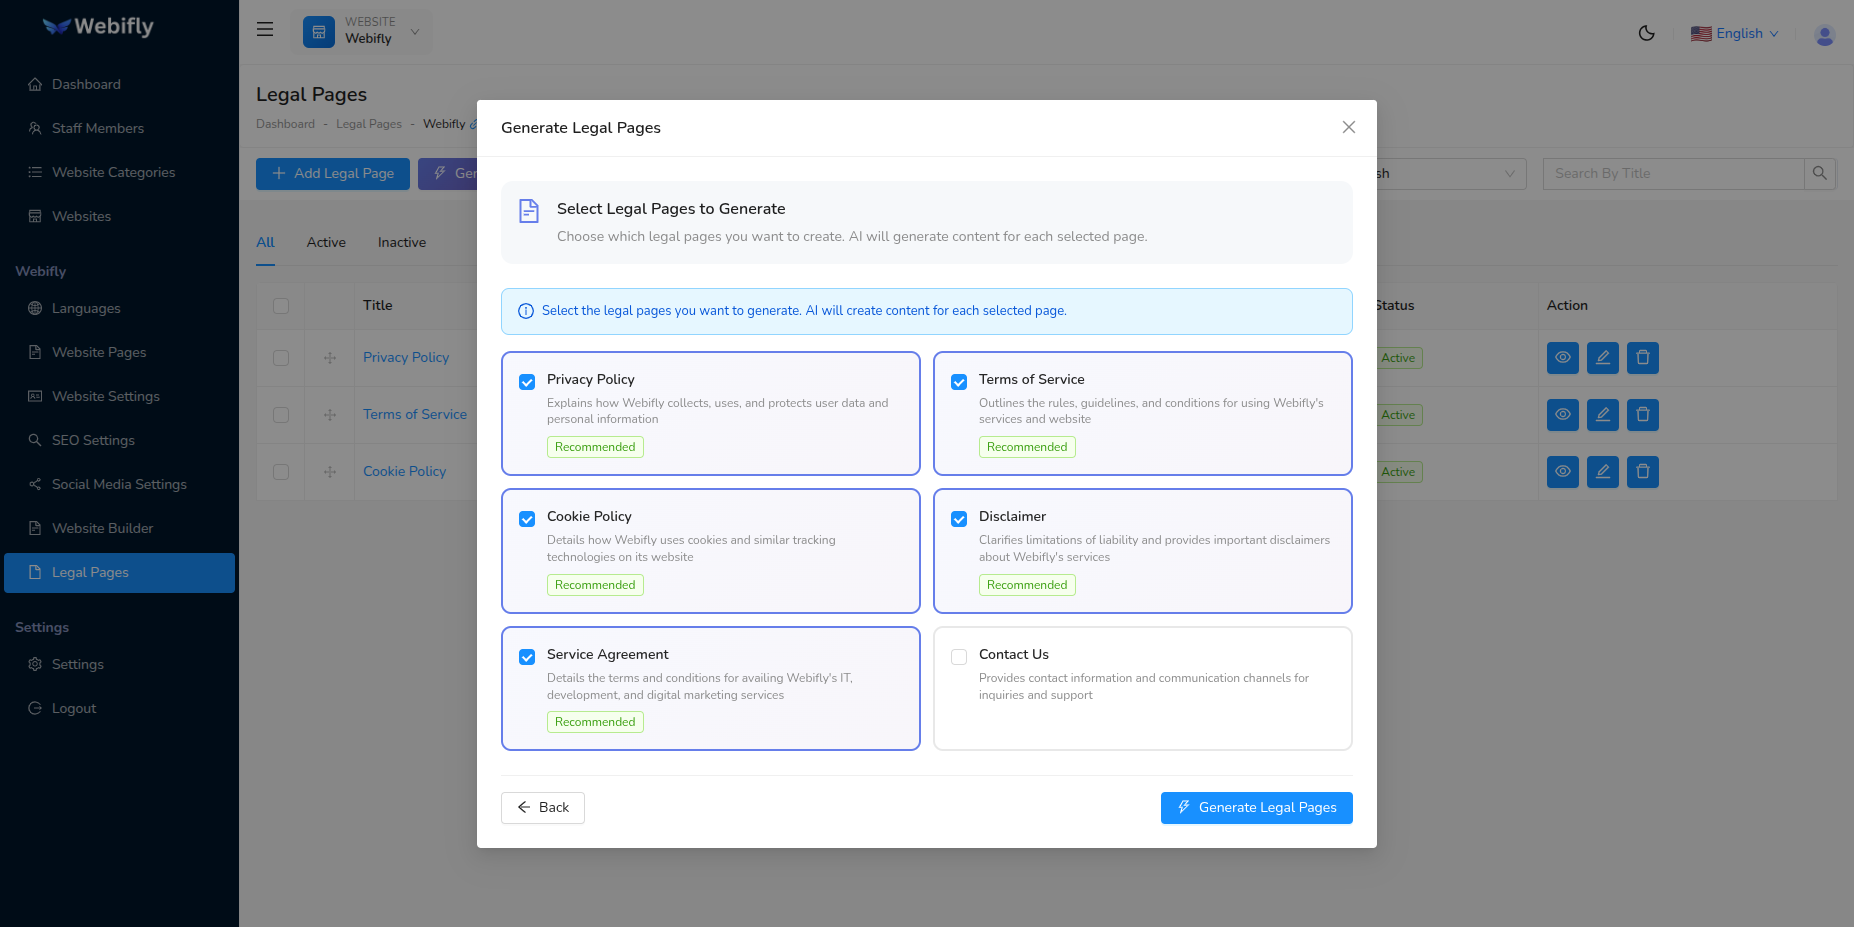Click the edit pencil icon for Terms of Service
Image resolution: width=1854 pixels, height=927 pixels.
coord(1602,414)
